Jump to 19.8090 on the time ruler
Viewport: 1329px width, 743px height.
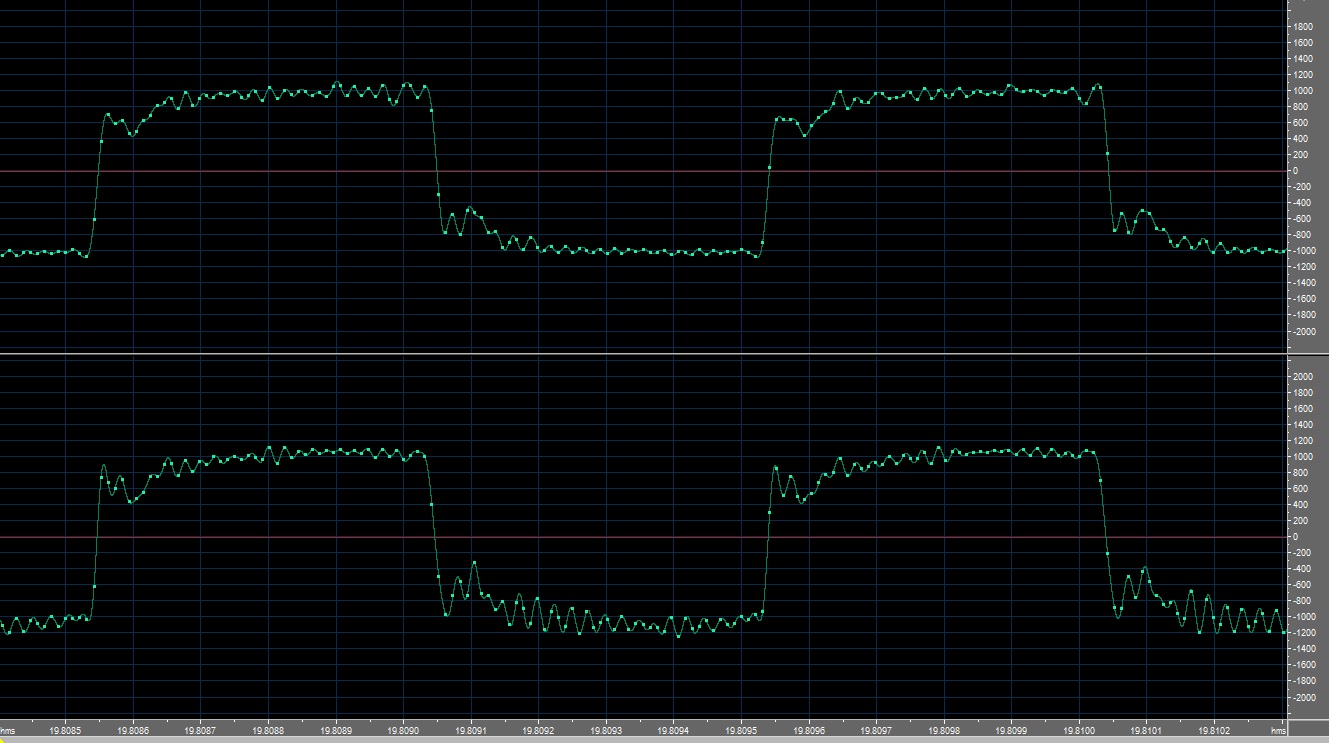[403, 731]
